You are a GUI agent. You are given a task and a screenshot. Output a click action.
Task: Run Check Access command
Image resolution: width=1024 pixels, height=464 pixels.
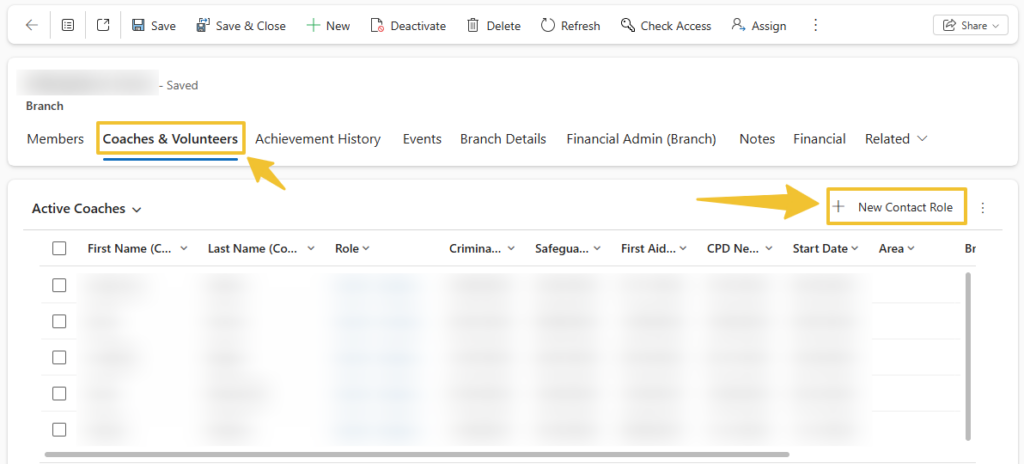(x=665, y=26)
